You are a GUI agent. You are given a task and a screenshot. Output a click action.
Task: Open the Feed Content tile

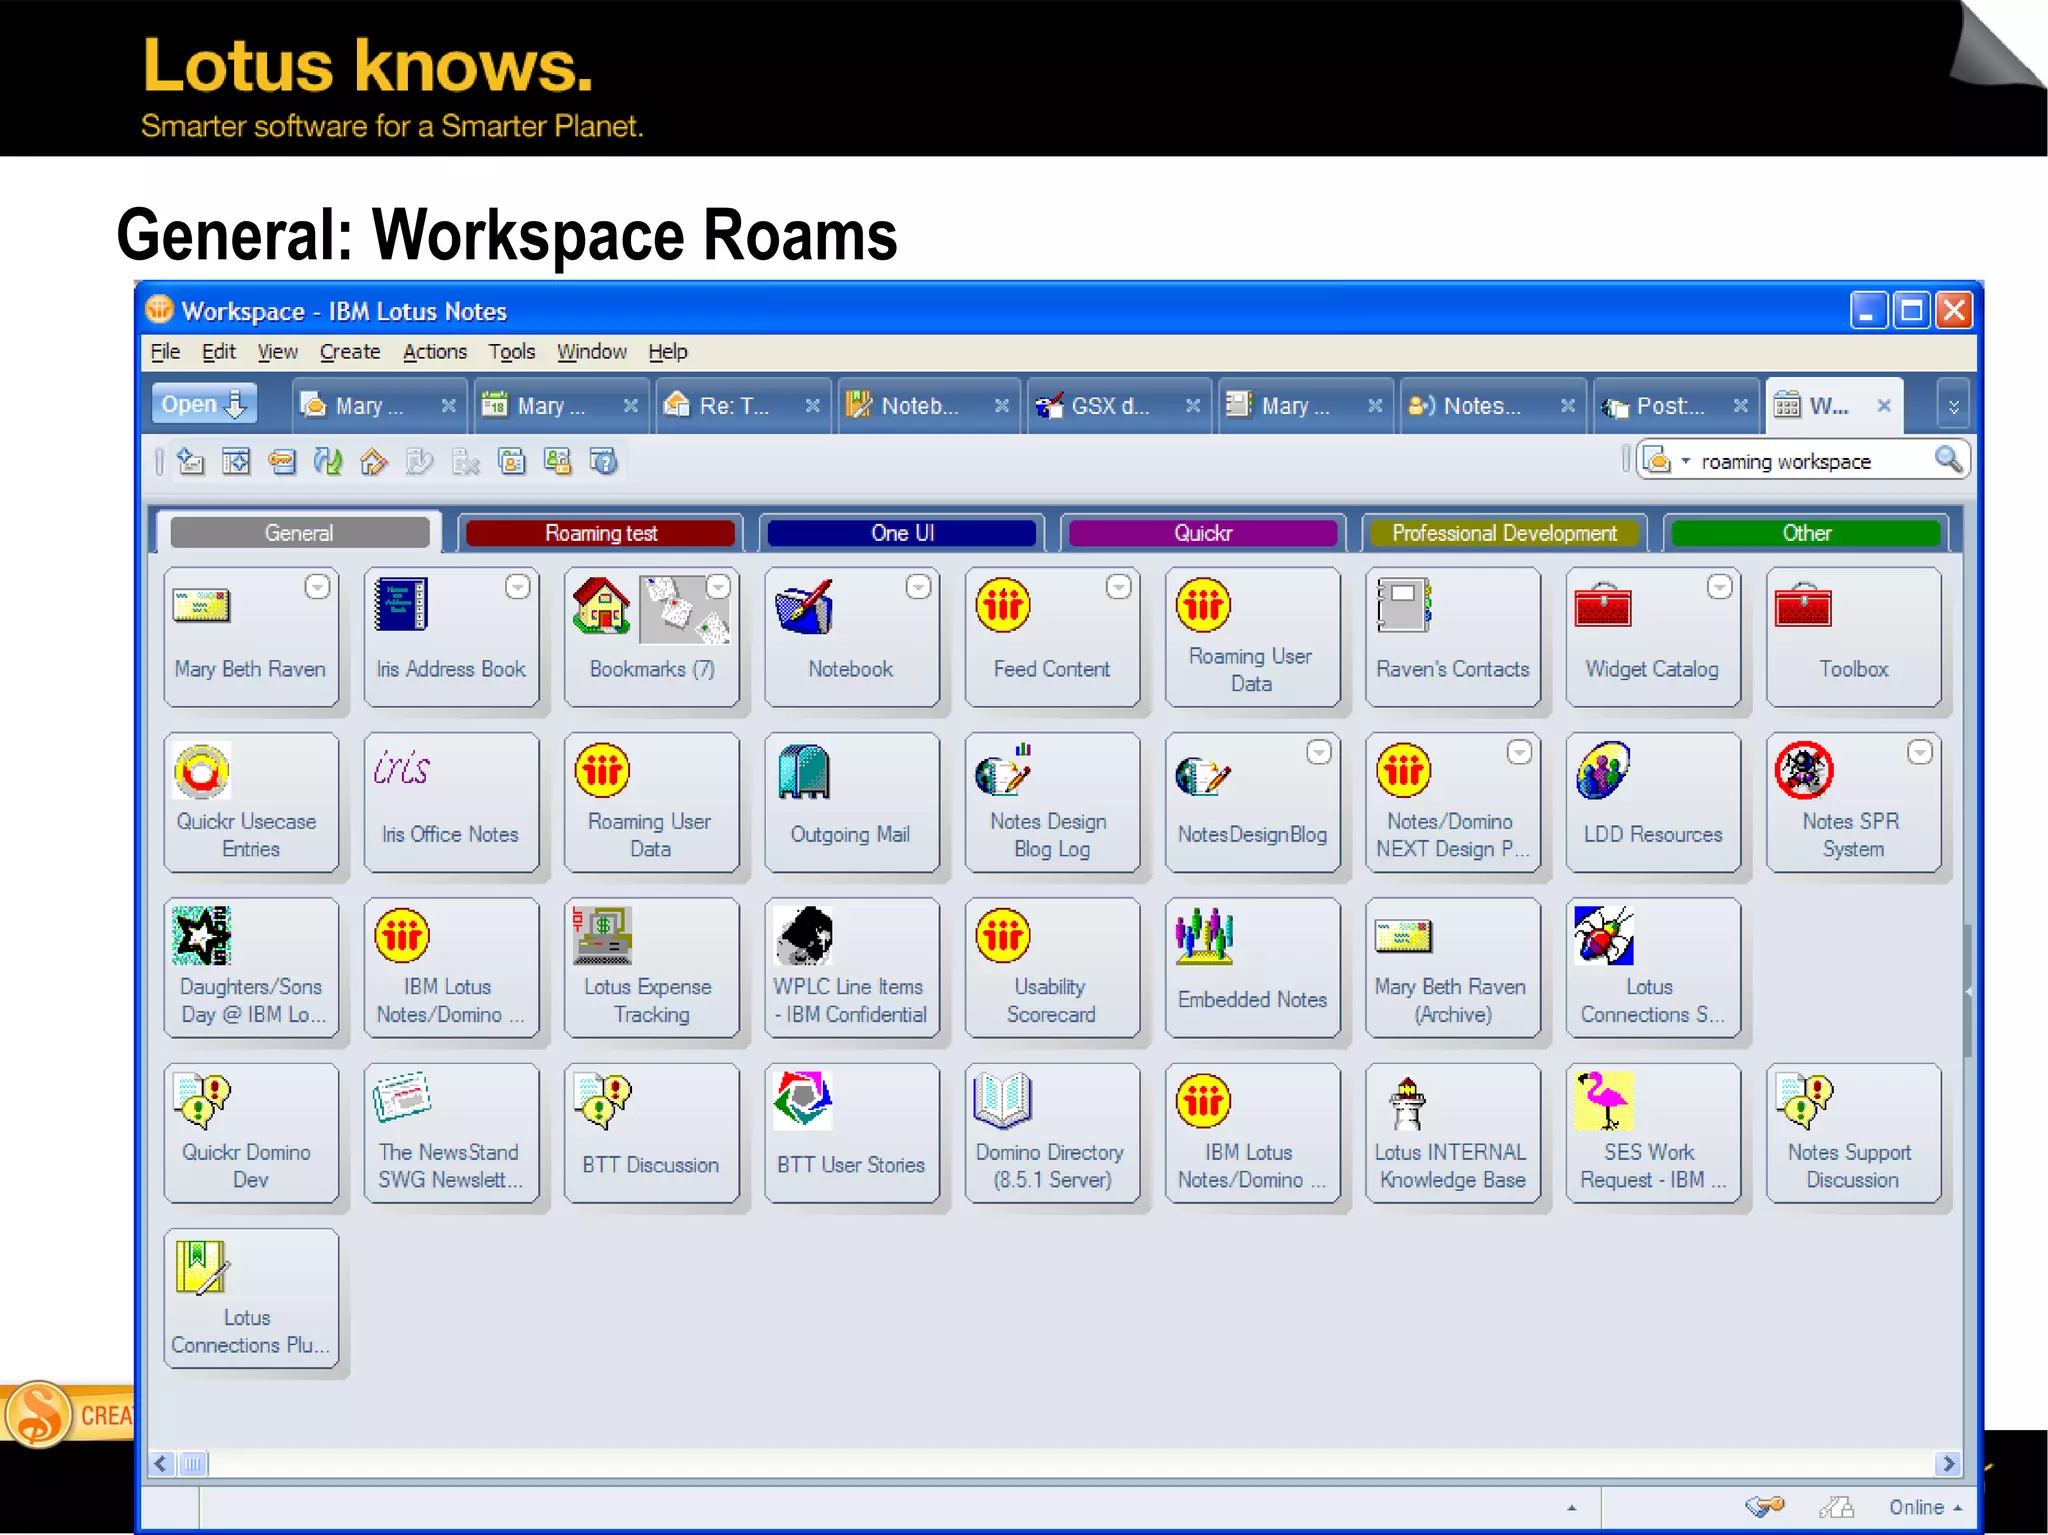click(x=1052, y=636)
